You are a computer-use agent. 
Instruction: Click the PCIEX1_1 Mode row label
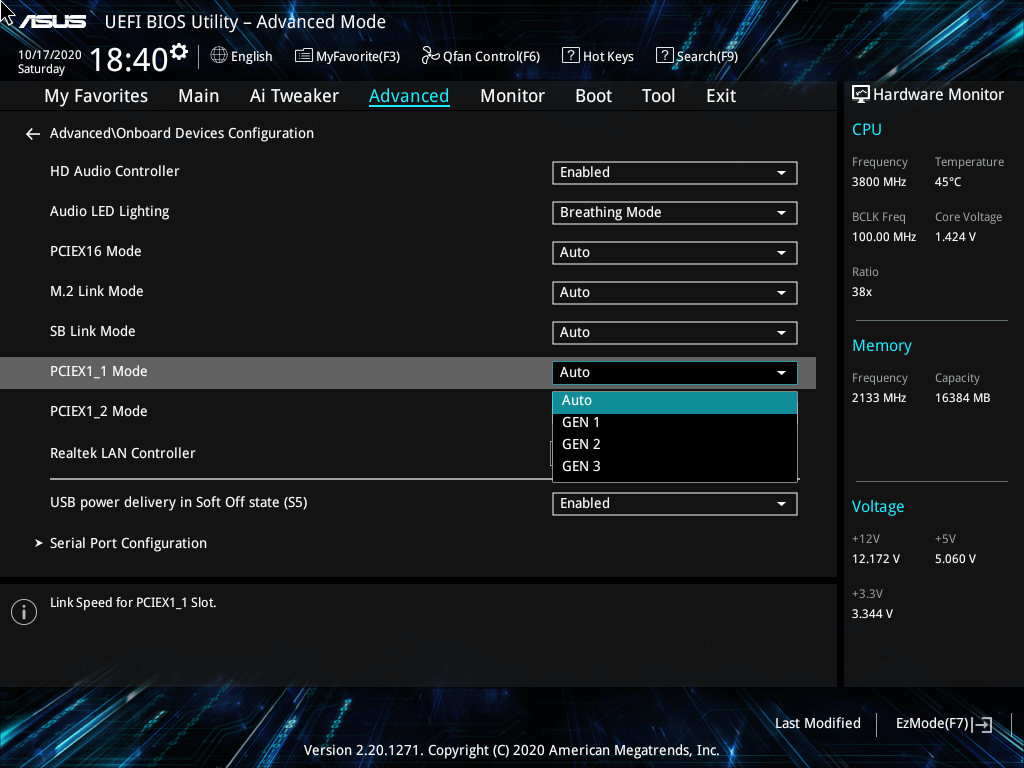pyautogui.click(x=99, y=372)
